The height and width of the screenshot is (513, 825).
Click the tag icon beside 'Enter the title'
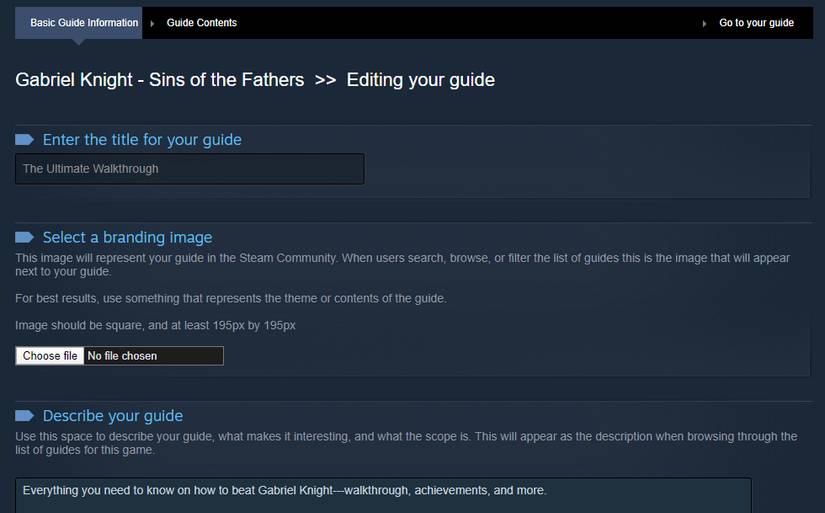[x=24, y=139]
